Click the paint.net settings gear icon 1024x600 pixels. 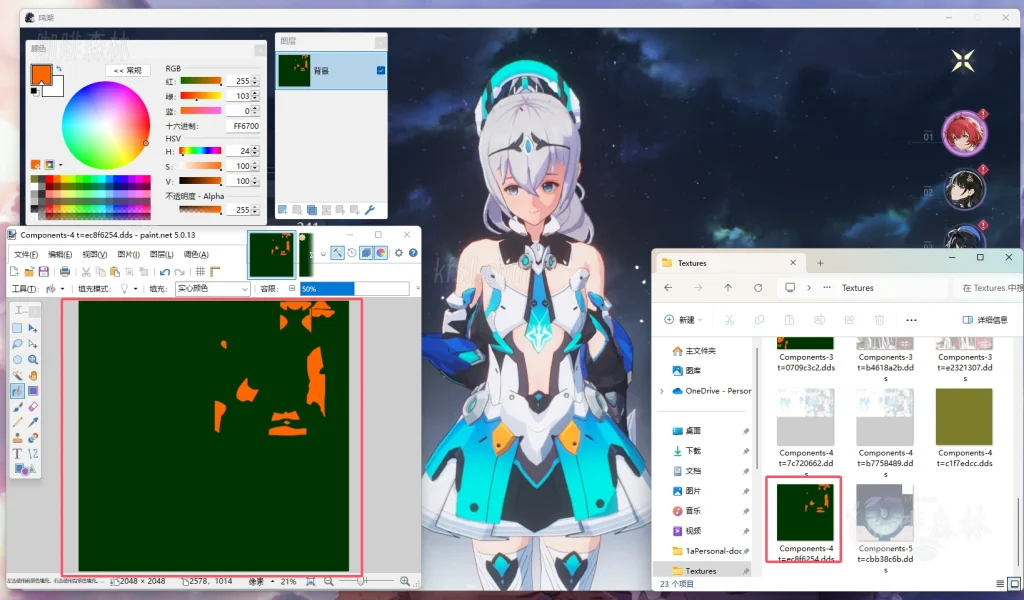click(x=399, y=252)
